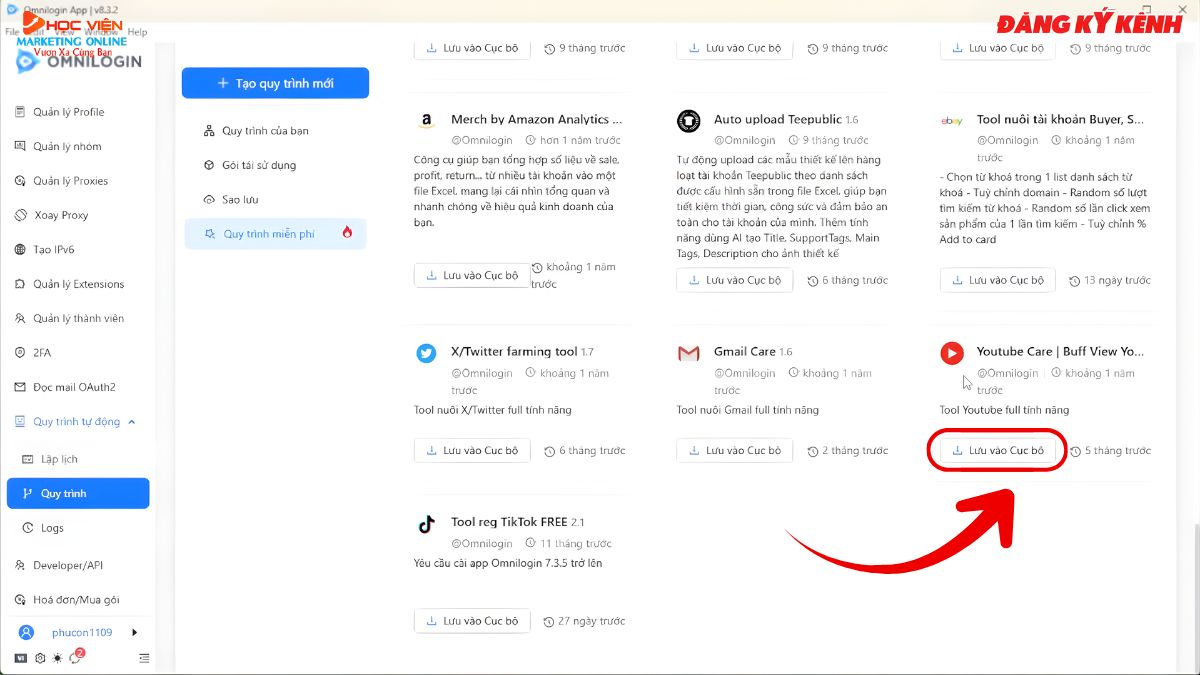The image size is (1200, 675).
Task: Switch language using the VI badge
Action: [x=21, y=658]
